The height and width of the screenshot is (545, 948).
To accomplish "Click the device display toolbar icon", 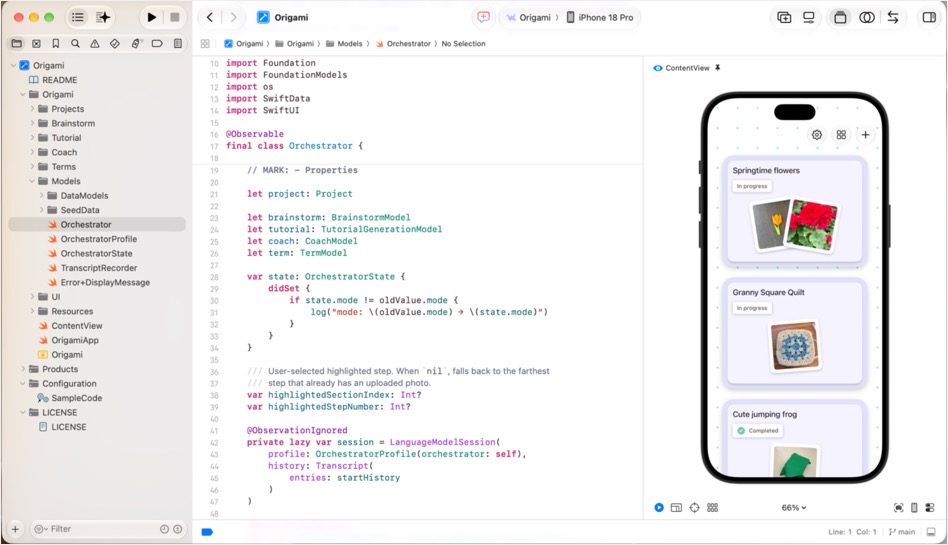I will pyautogui.click(x=808, y=18).
